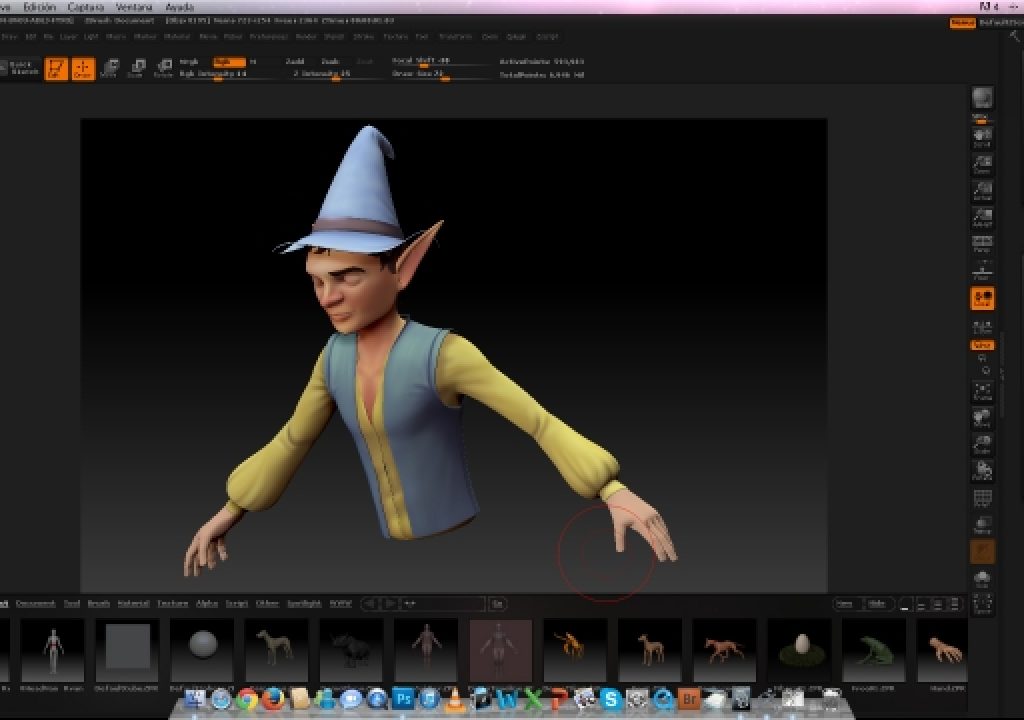Toggle the highlighted Rgb mode button
This screenshot has height=720, width=1024.
pyautogui.click(x=229, y=62)
